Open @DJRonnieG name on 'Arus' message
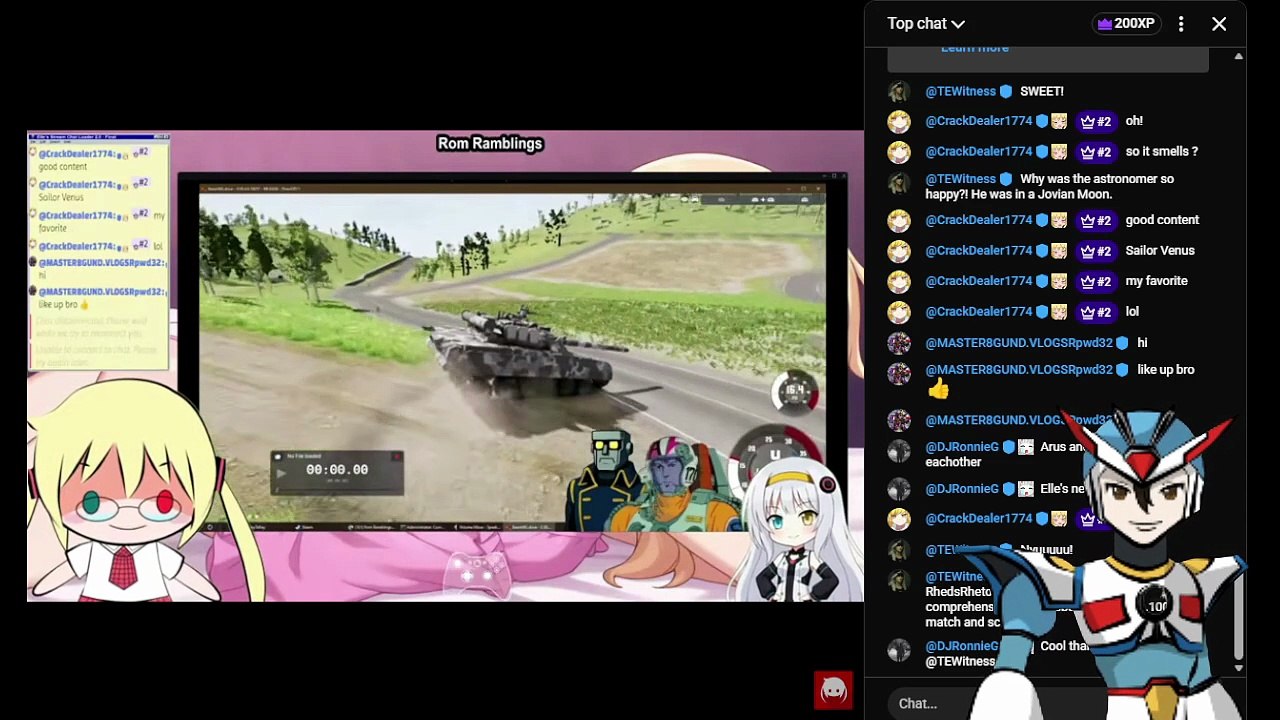The image size is (1280, 720). coord(961,447)
